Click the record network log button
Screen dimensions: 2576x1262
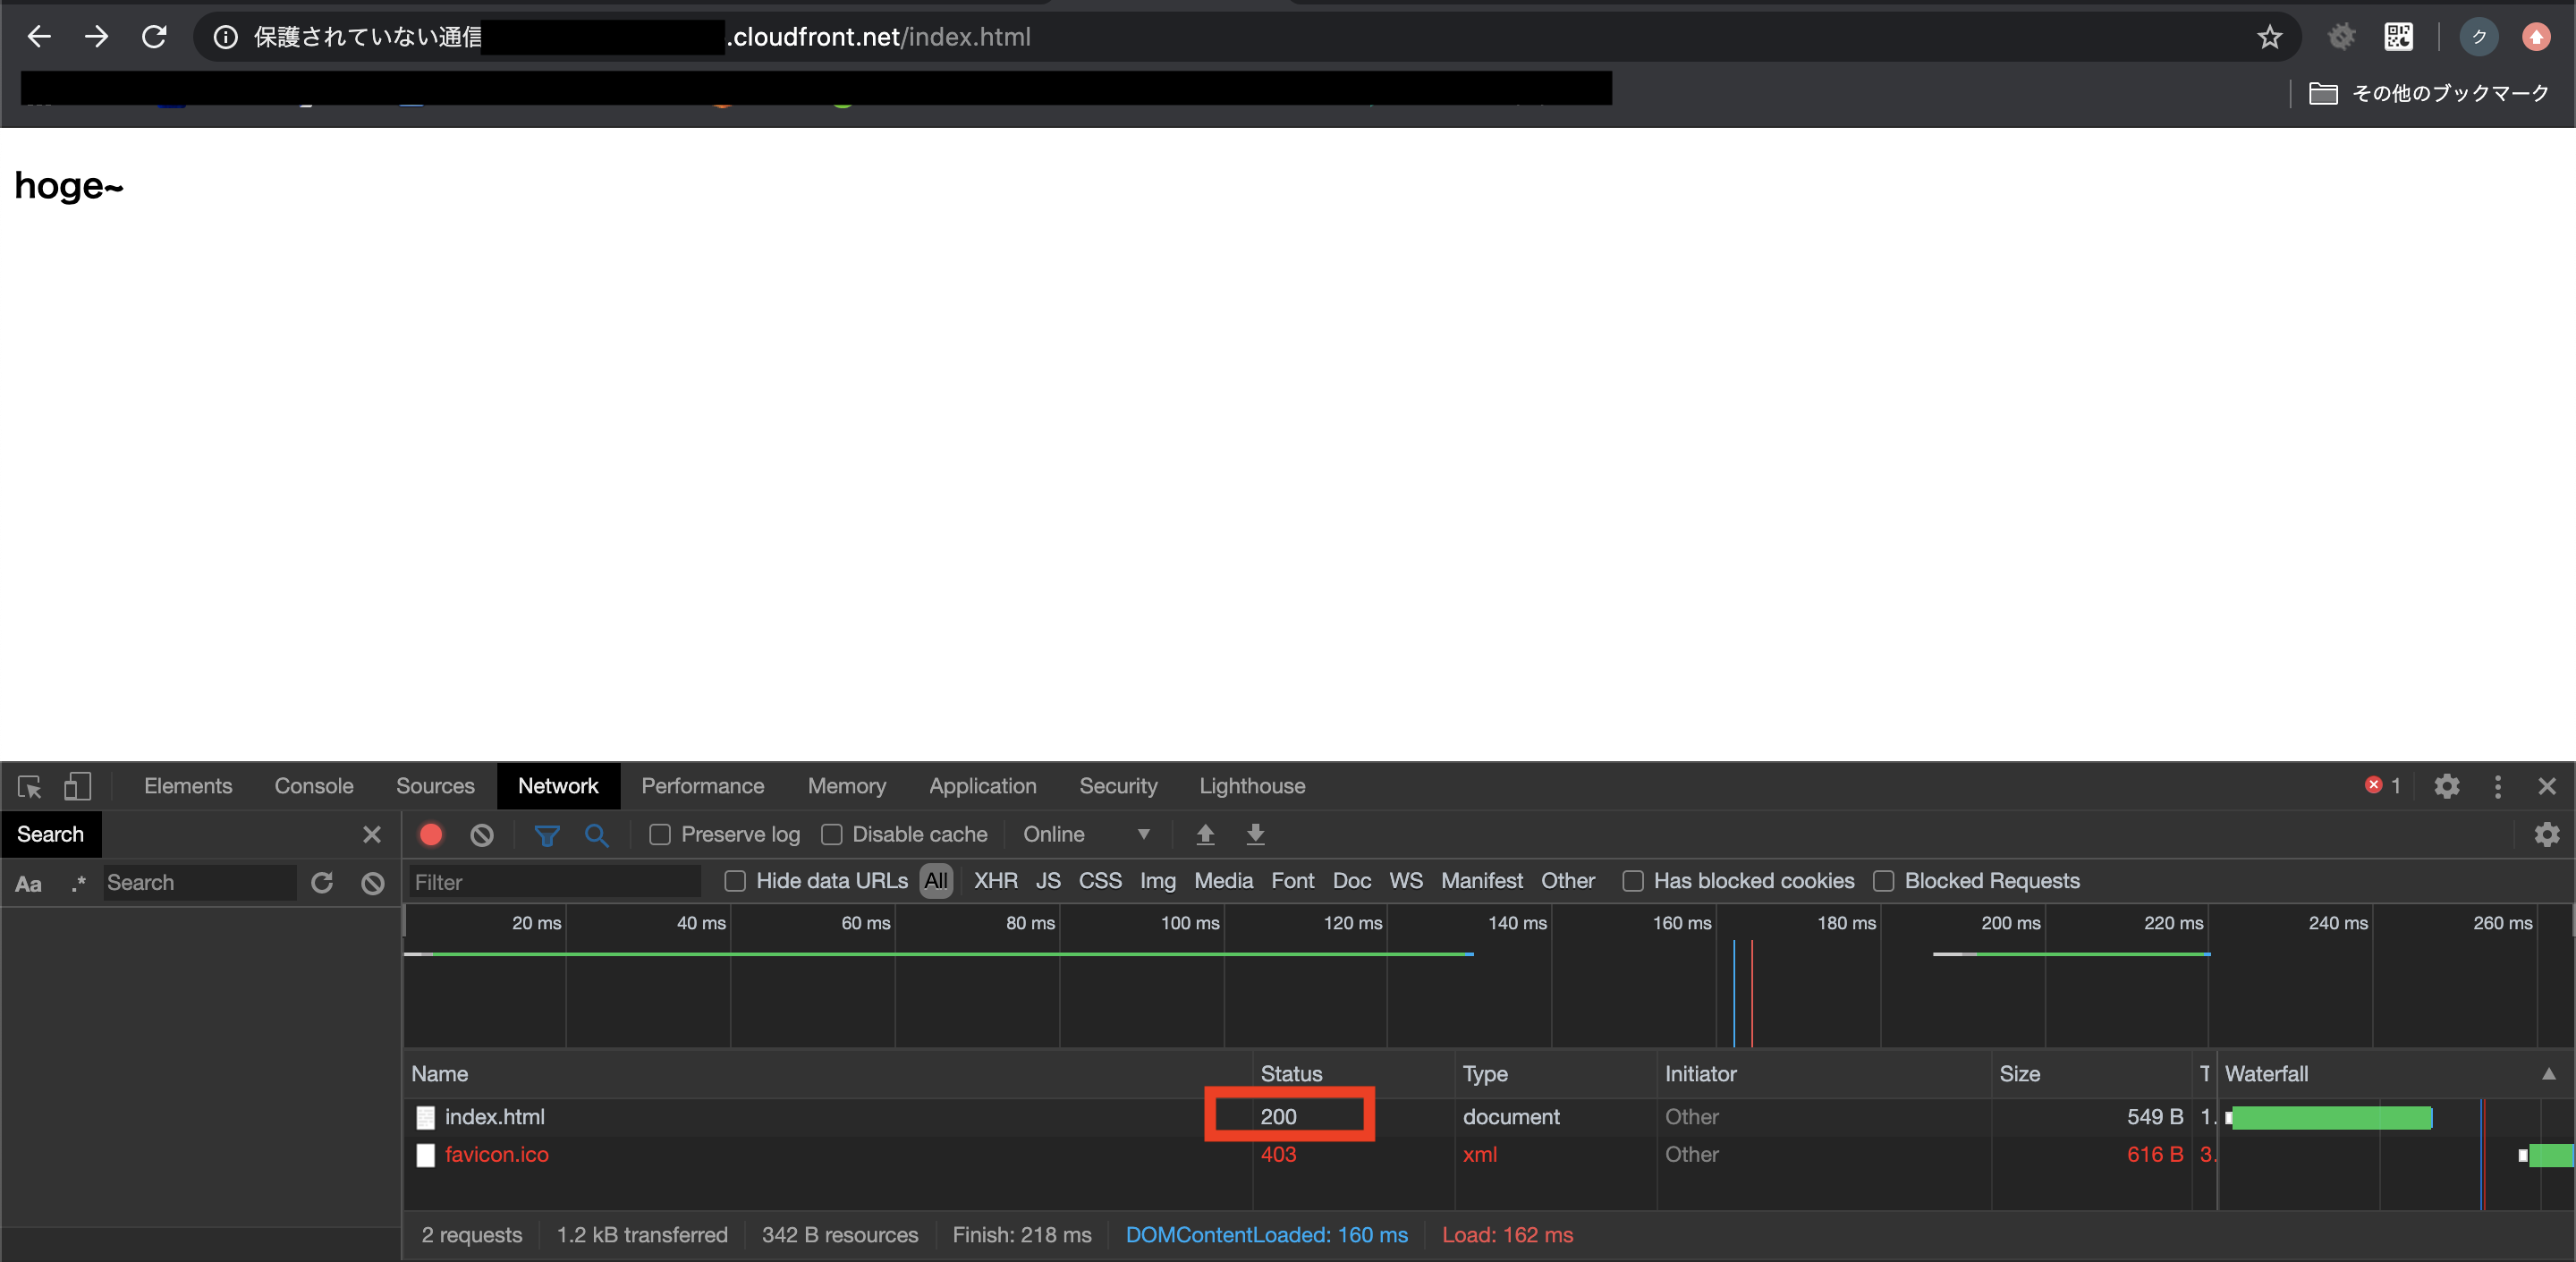(x=431, y=834)
